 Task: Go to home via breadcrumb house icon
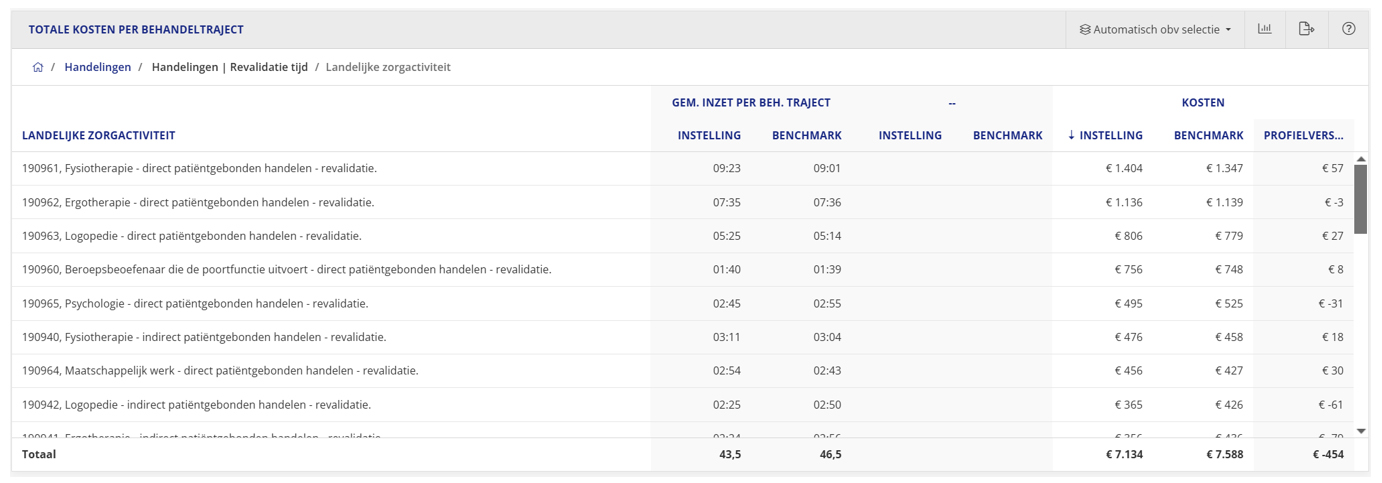coord(38,67)
